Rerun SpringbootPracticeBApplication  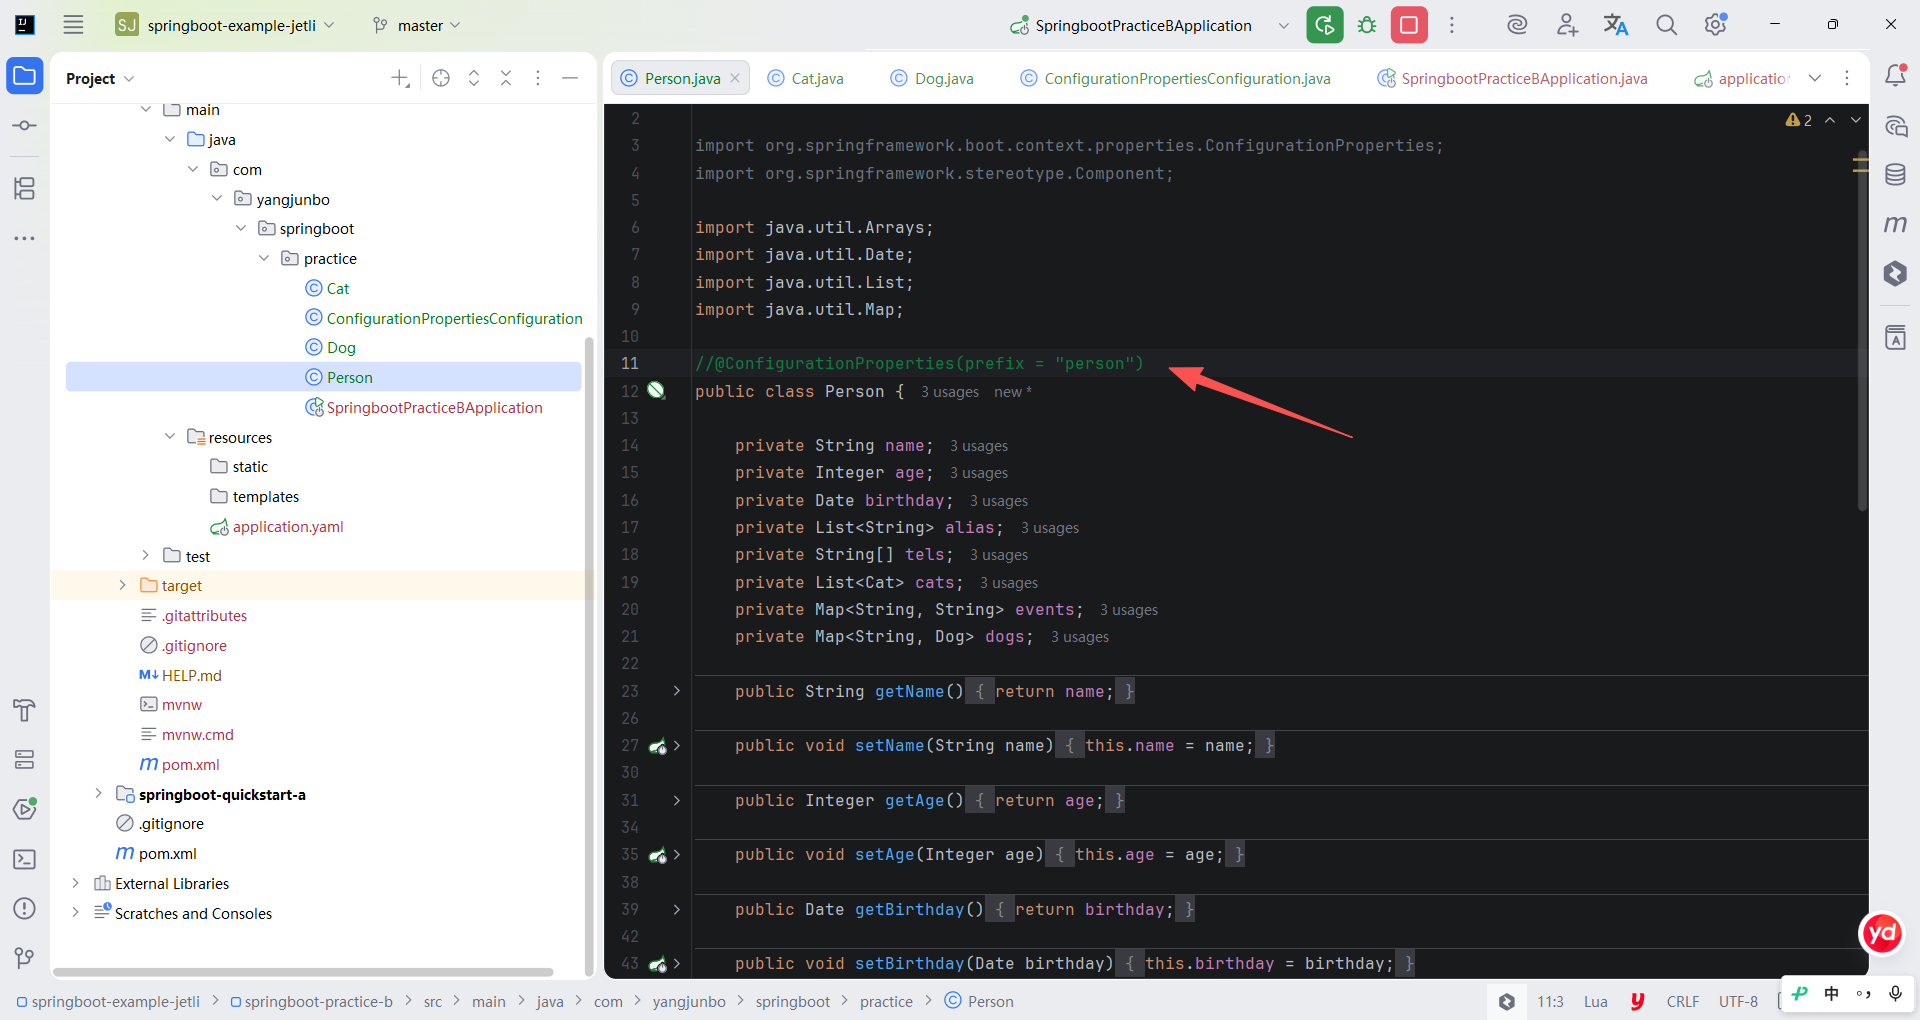[x=1325, y=25]
